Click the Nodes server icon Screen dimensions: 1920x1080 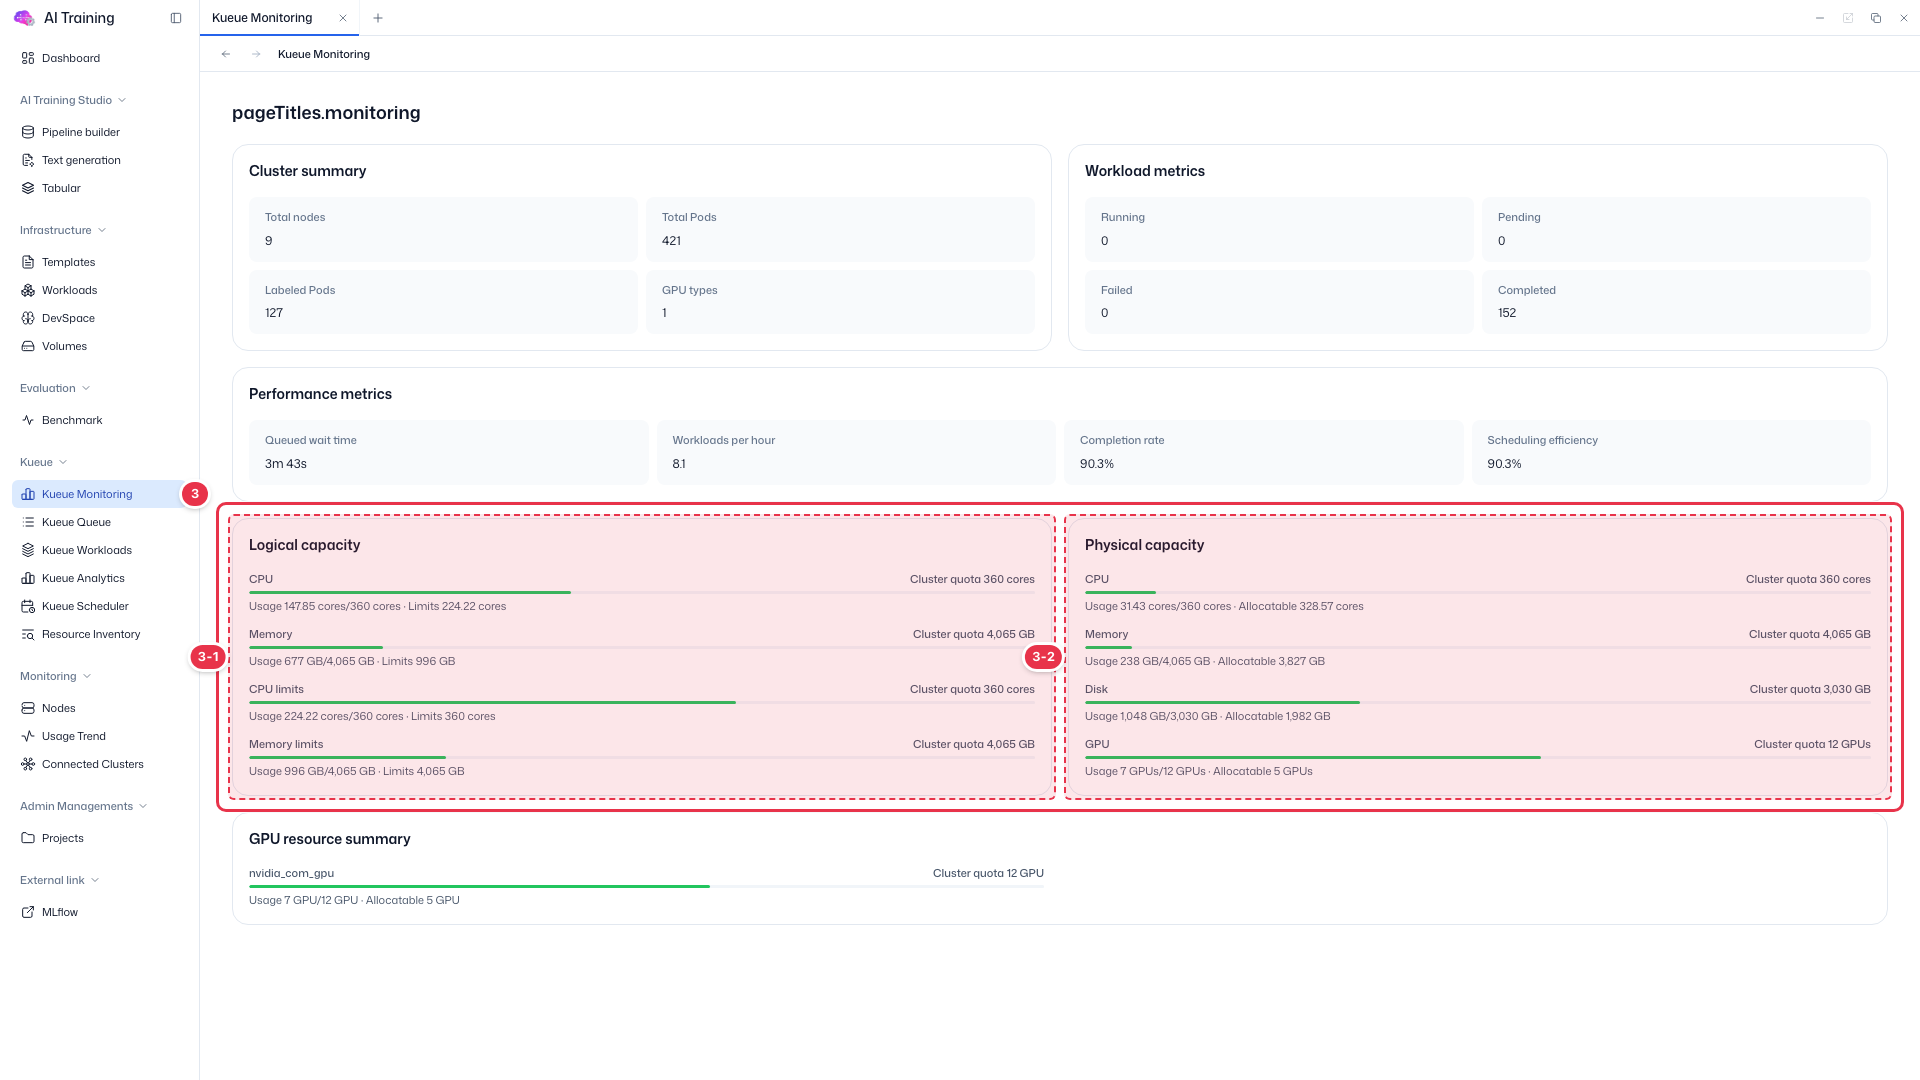pyautogui.click(x=28, y=708)
